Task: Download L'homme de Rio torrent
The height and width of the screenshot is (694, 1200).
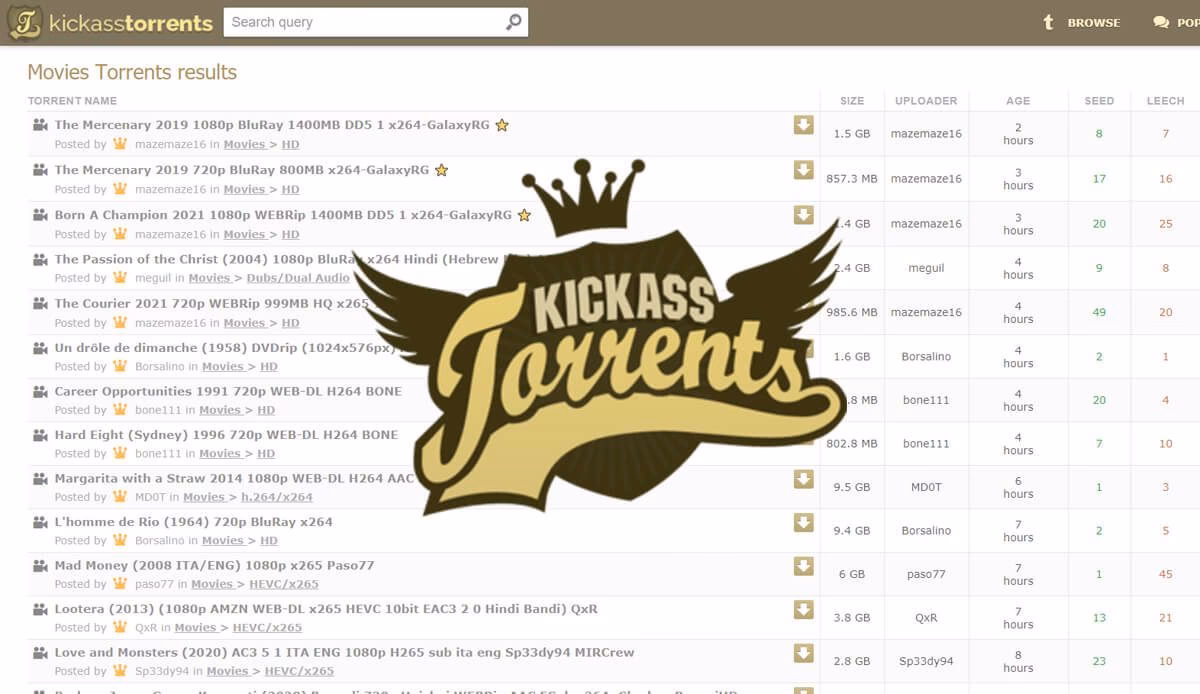Action: coord(803,522)
